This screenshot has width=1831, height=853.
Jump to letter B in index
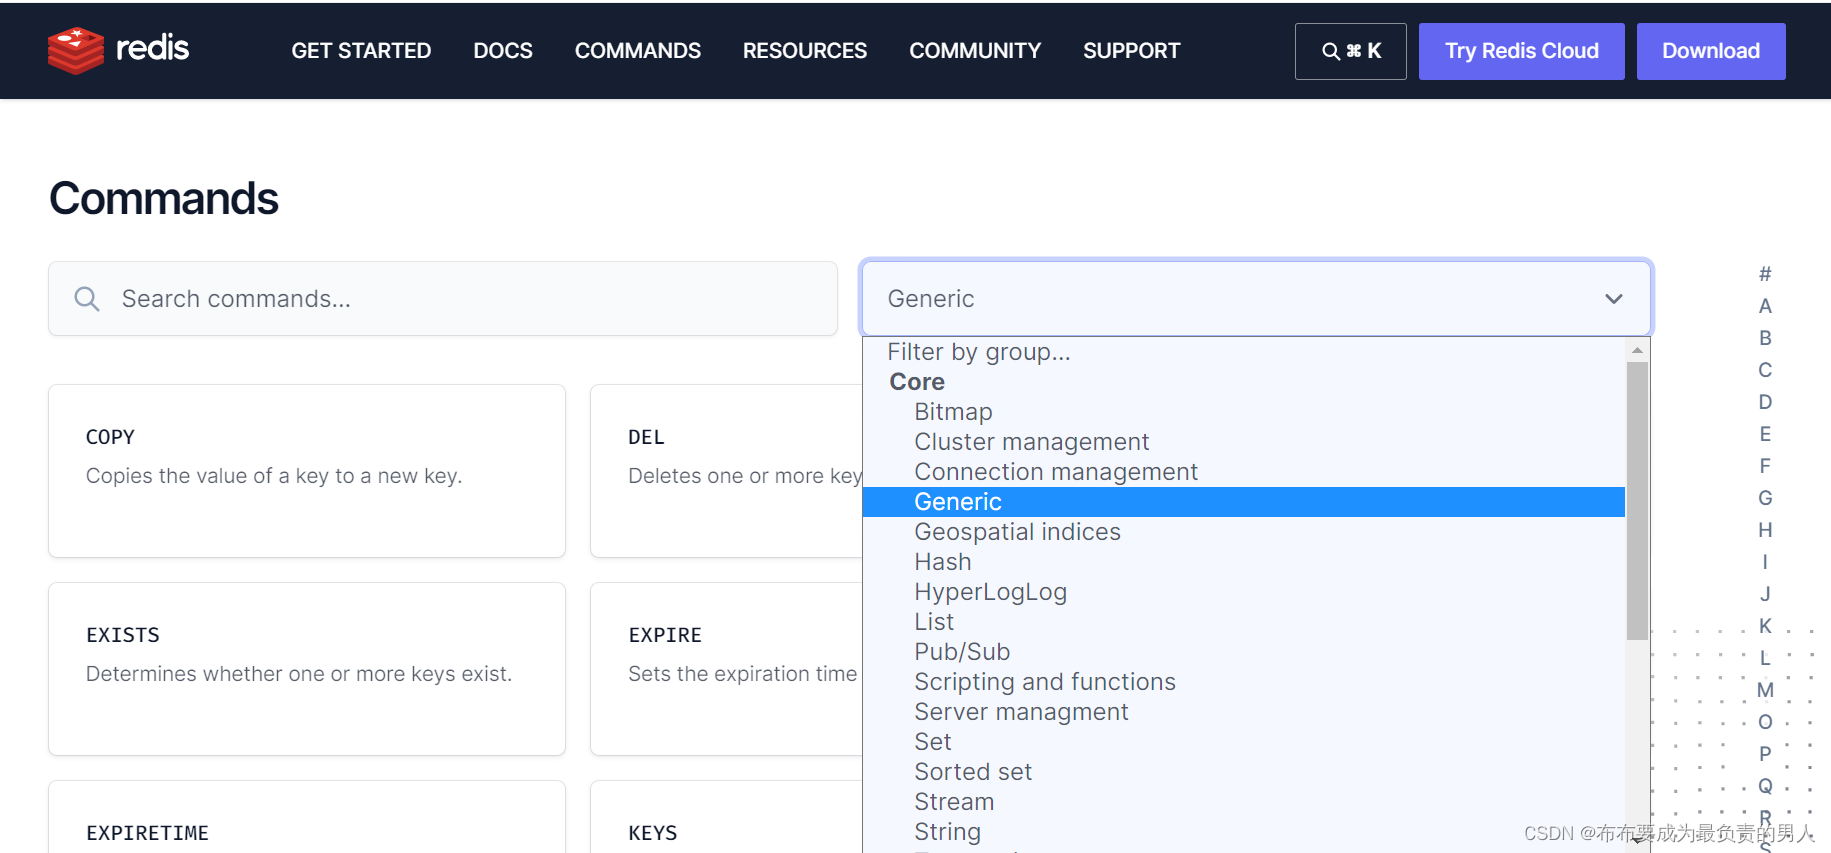pyautogui.click(x=1765, y=338)
